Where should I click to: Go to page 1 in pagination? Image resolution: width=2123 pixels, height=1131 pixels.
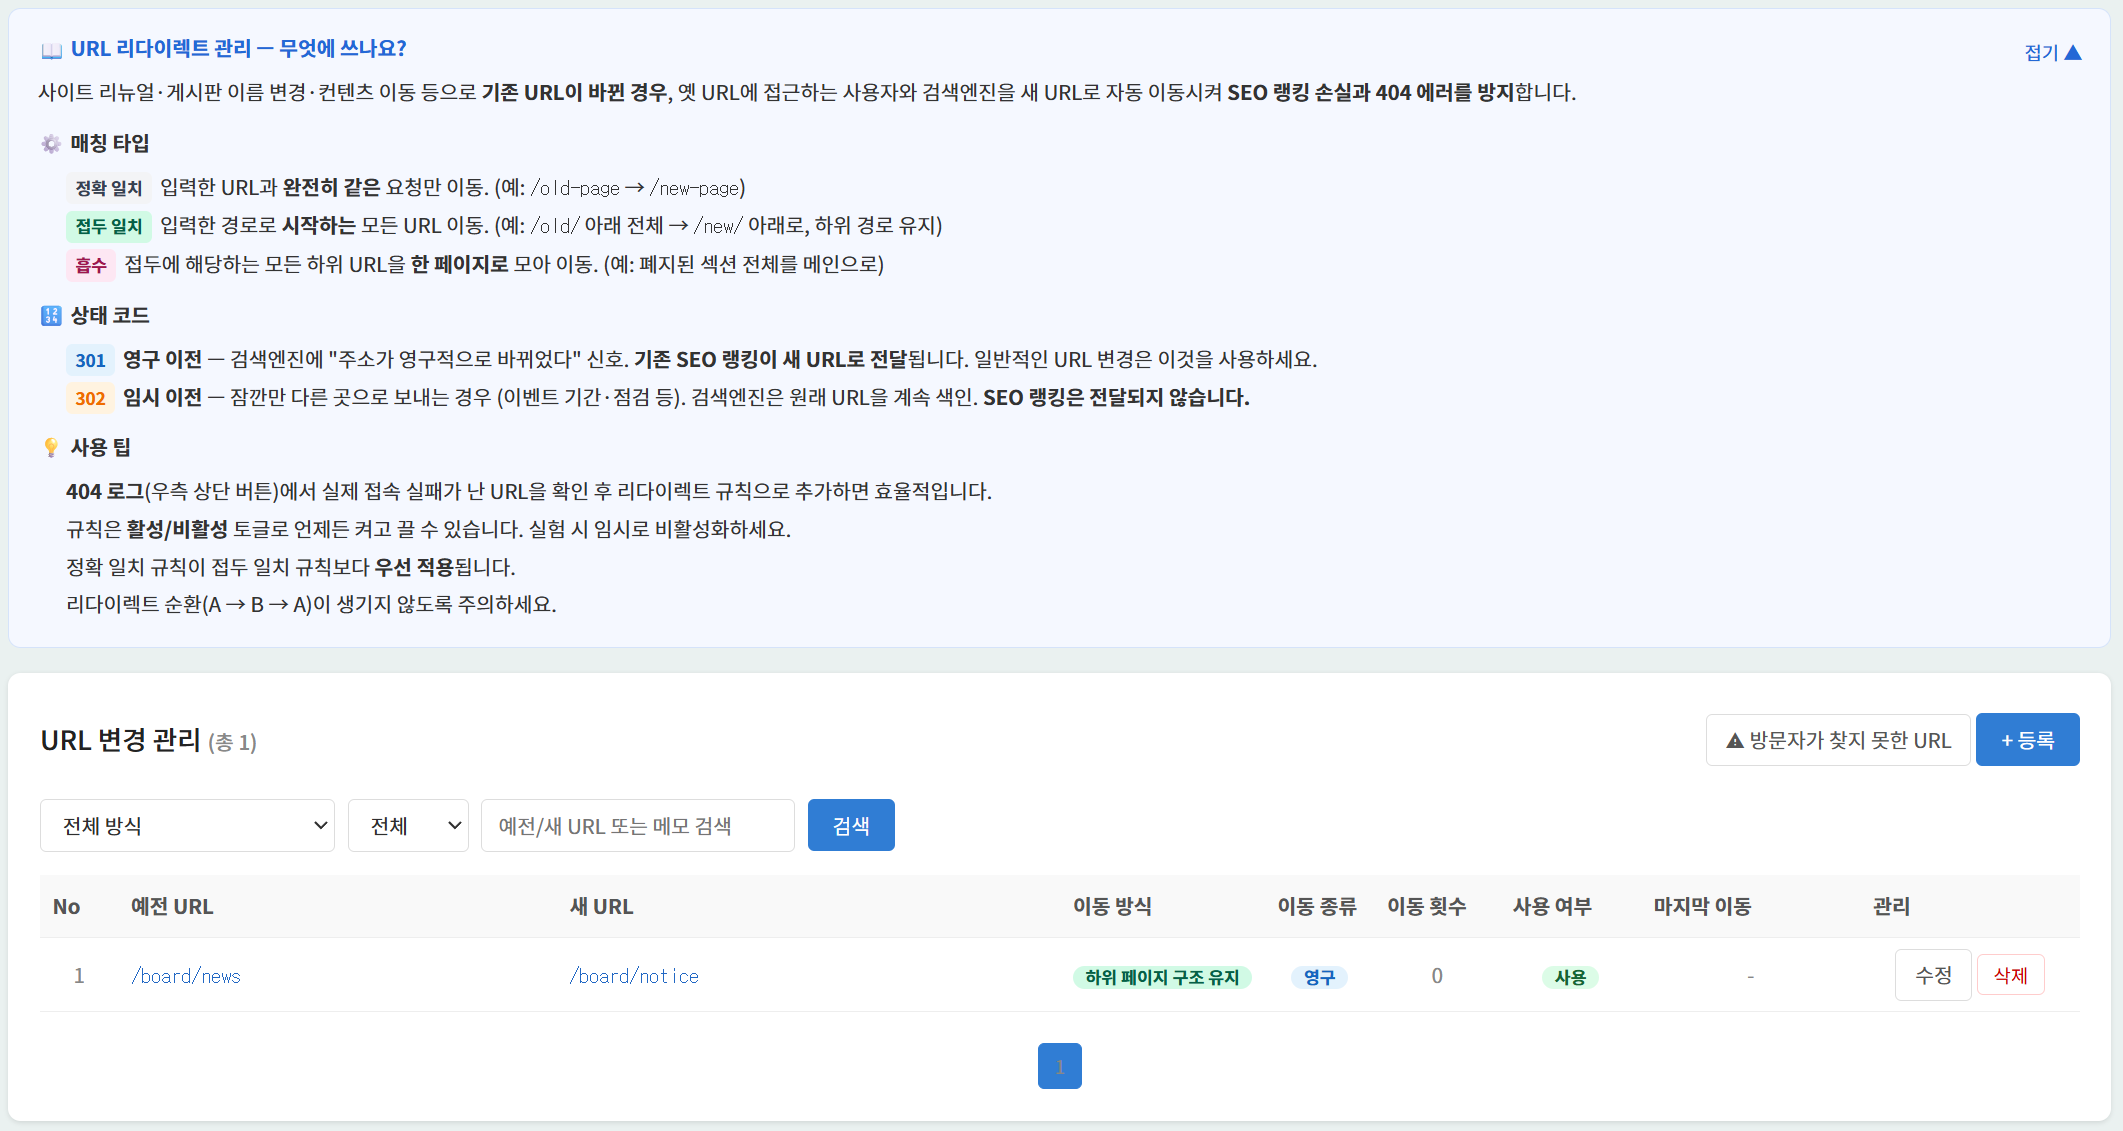[1059, 1066]
